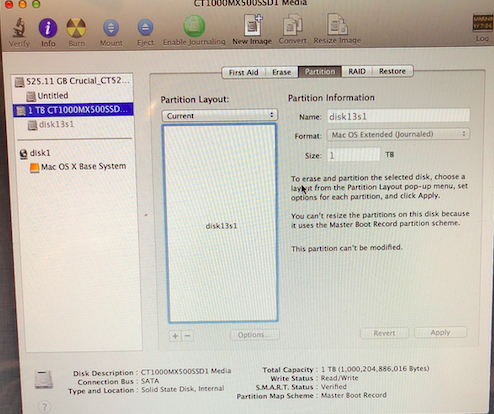Click the yellow minimize window button
The image size is (494, 414).
pos(22,4)
